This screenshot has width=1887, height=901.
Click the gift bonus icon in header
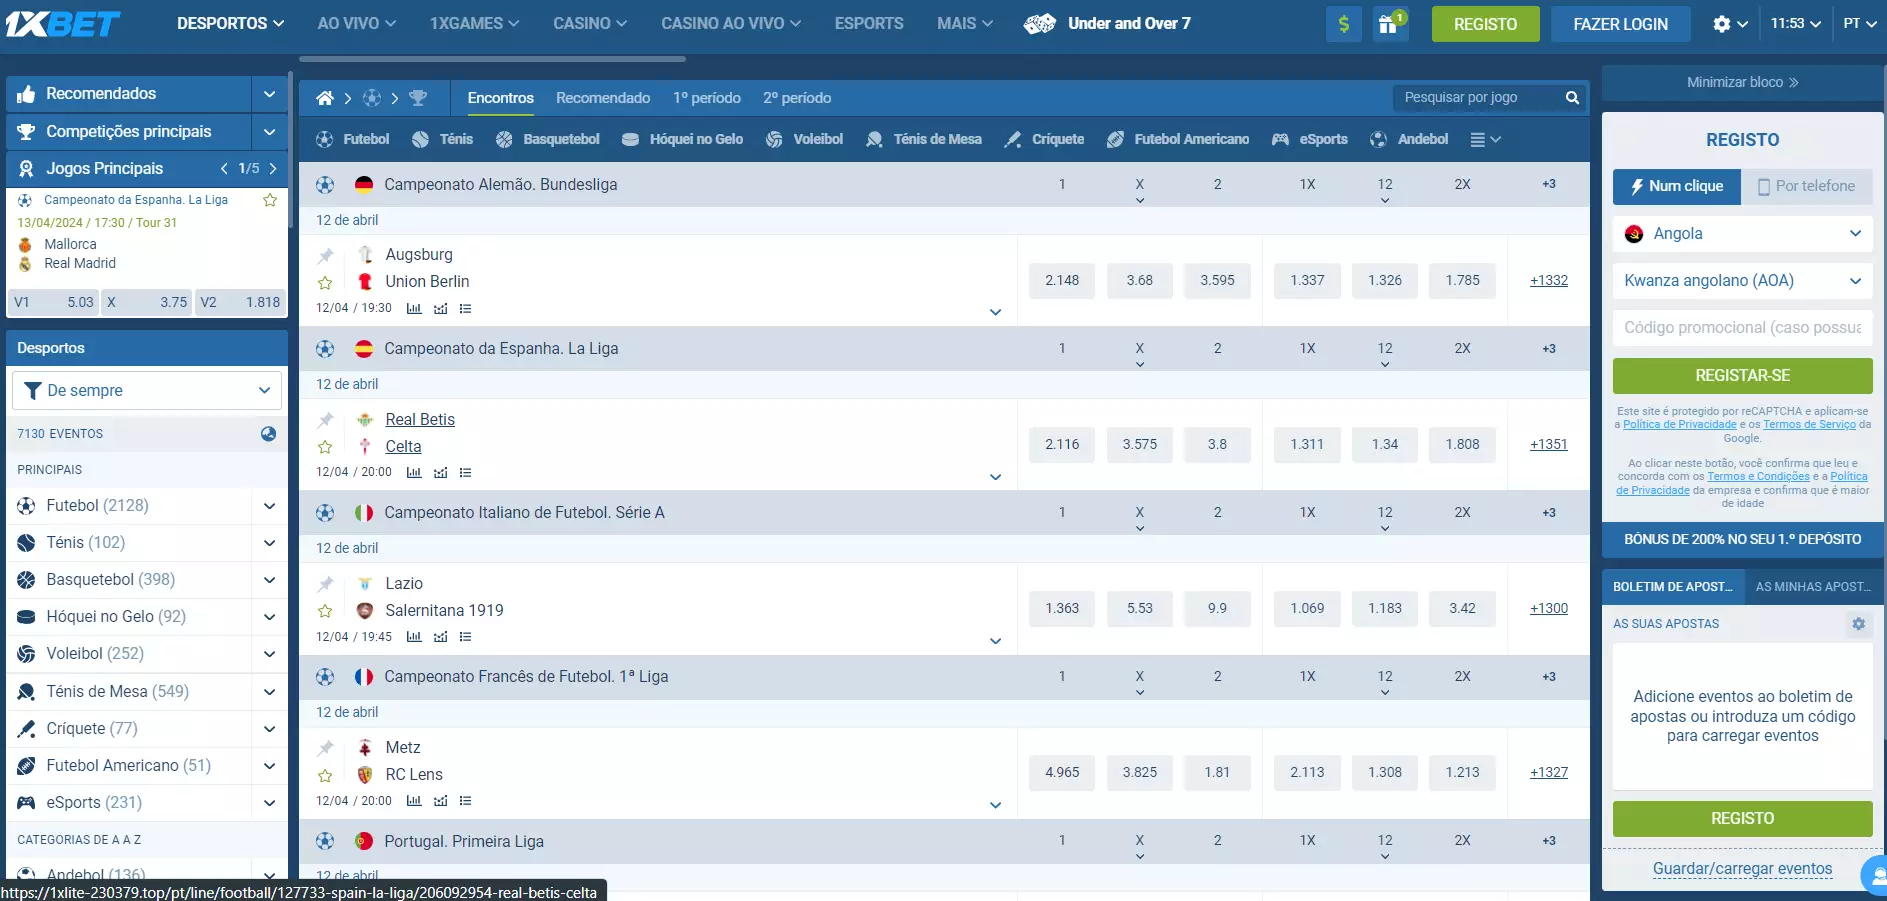1389,24
